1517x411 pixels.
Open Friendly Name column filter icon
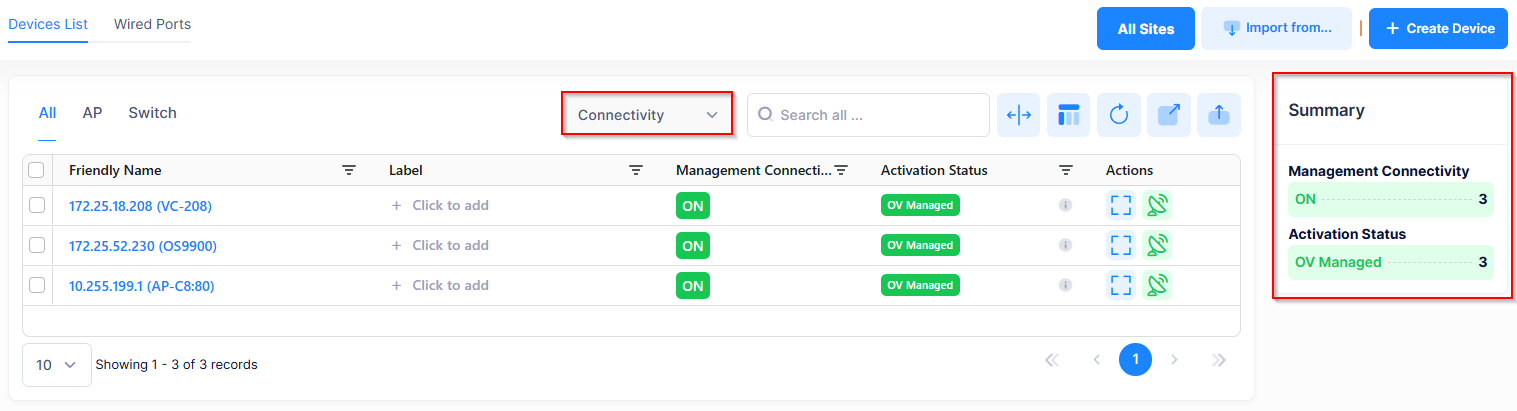click(348, 171)
